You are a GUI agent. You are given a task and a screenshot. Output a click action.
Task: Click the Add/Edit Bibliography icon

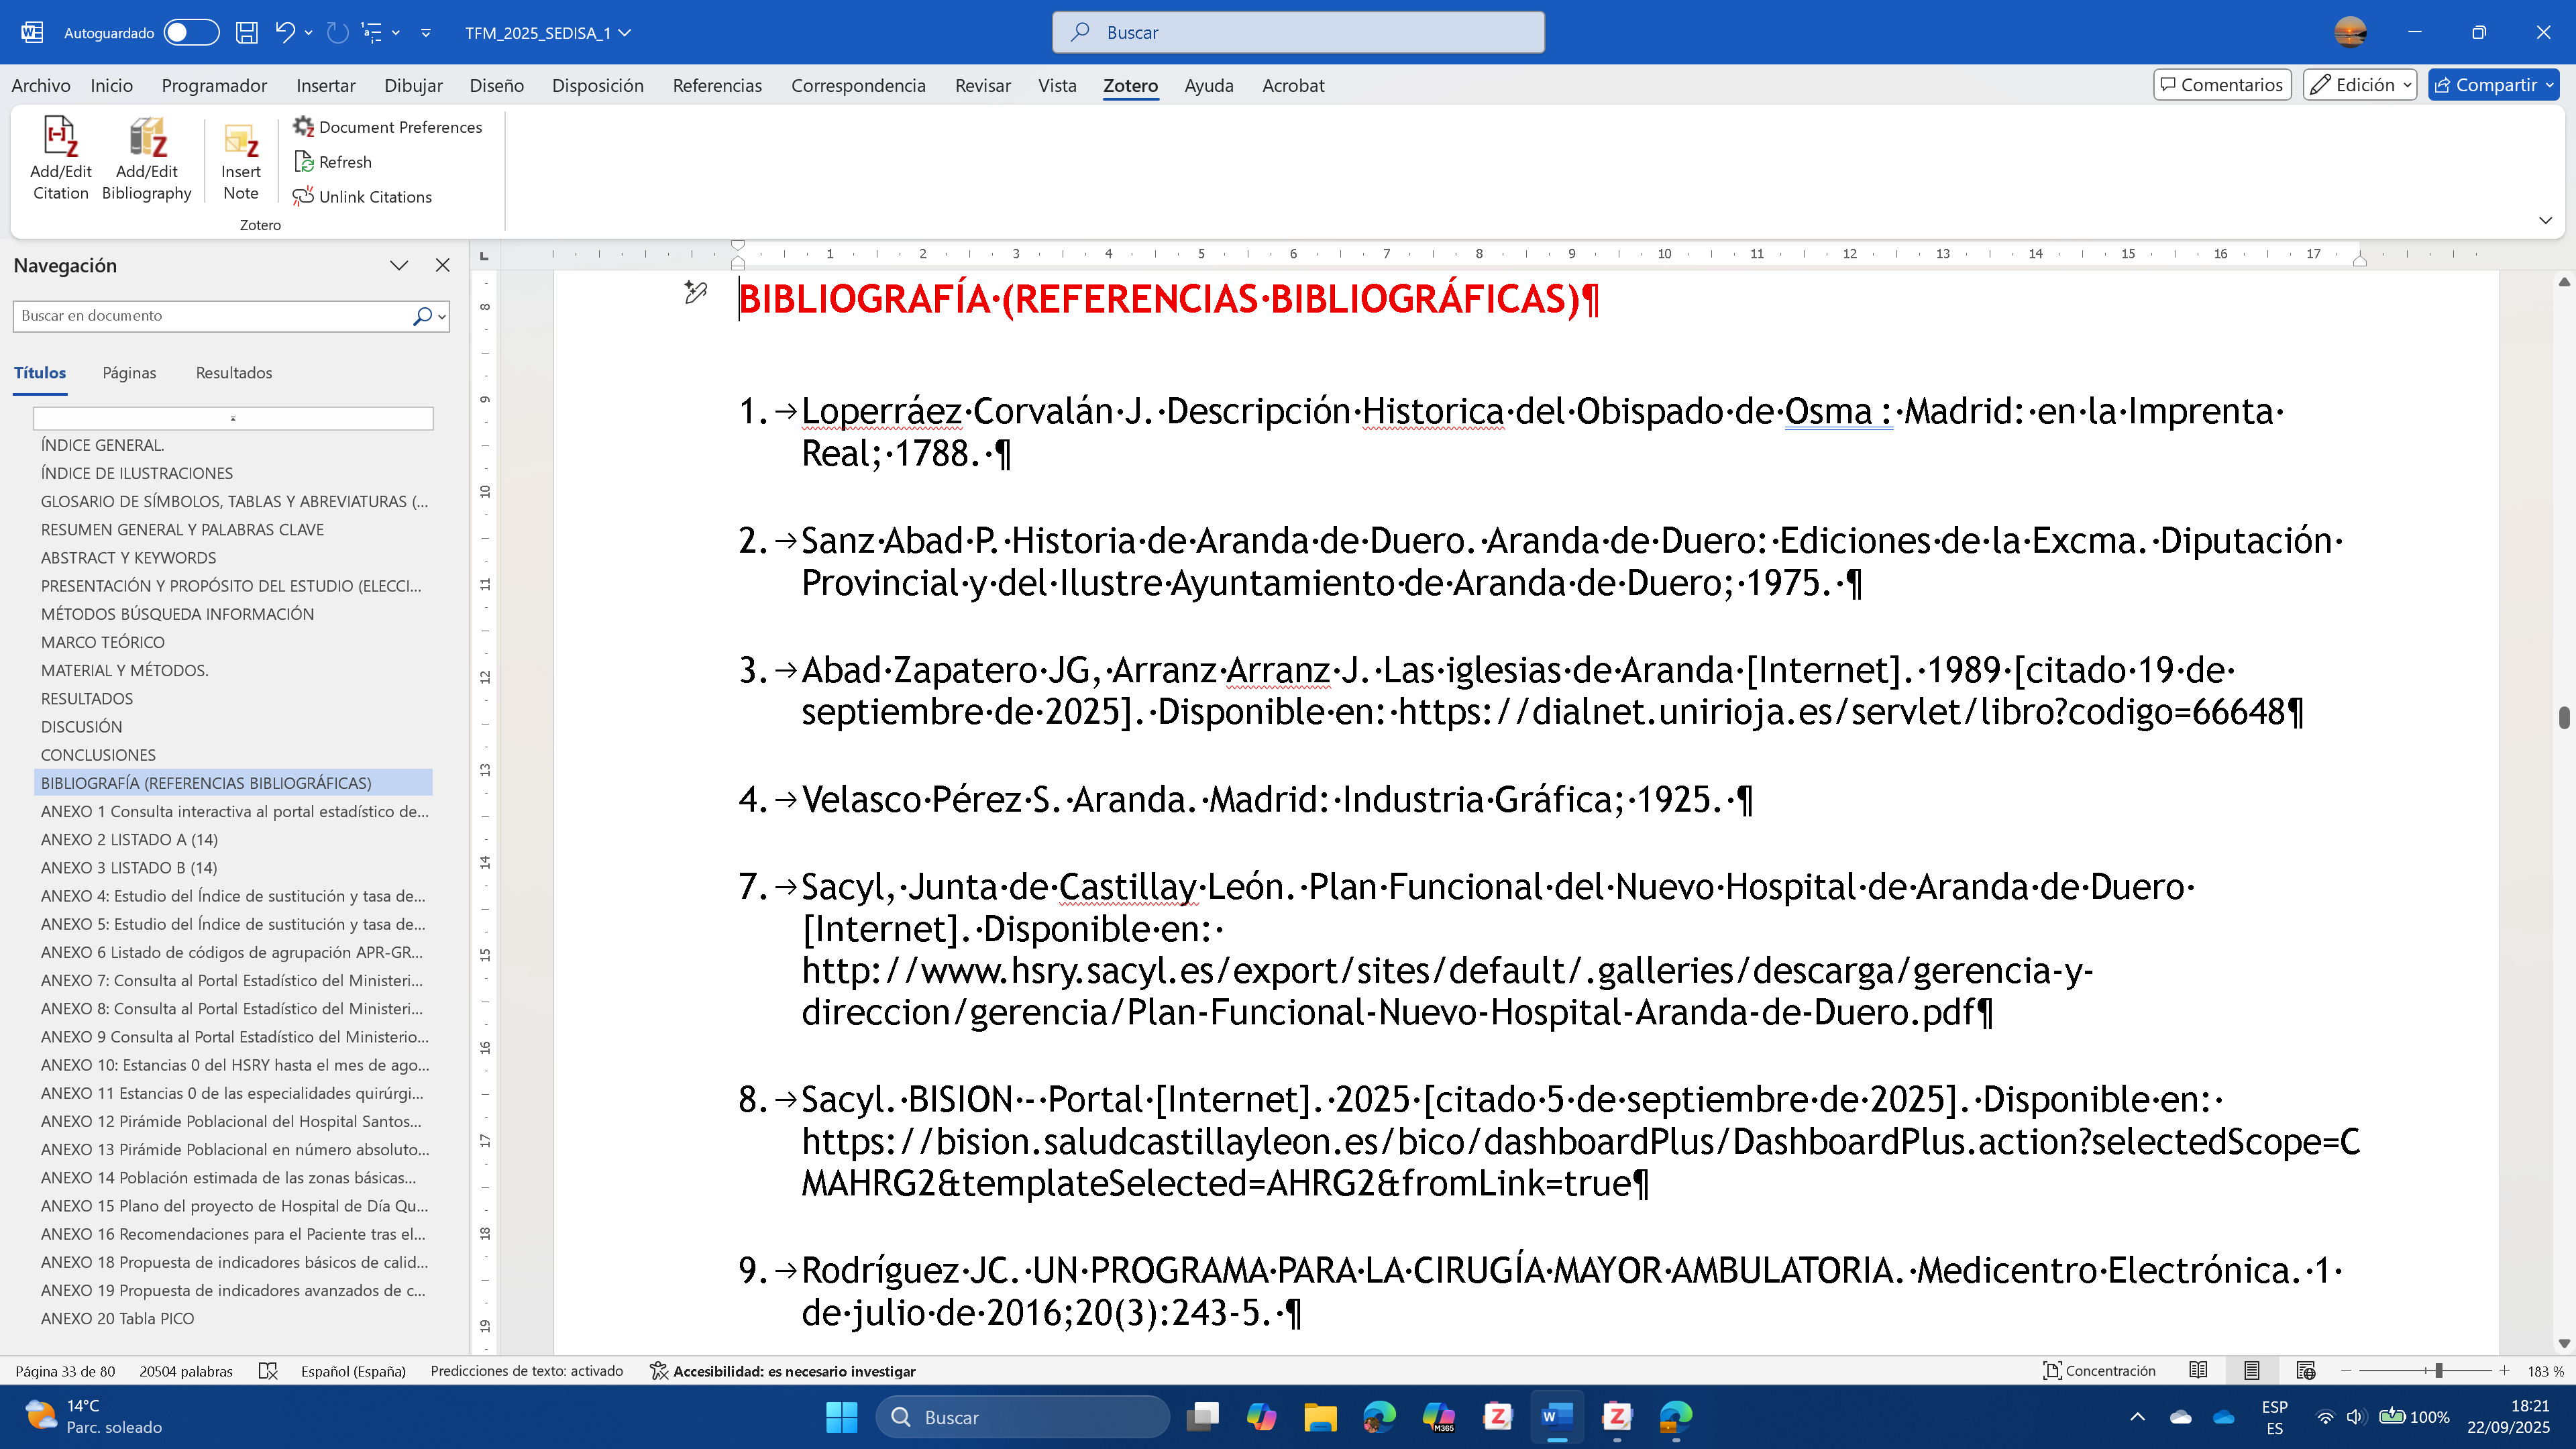pyautogui.click(x=146, y=139)
